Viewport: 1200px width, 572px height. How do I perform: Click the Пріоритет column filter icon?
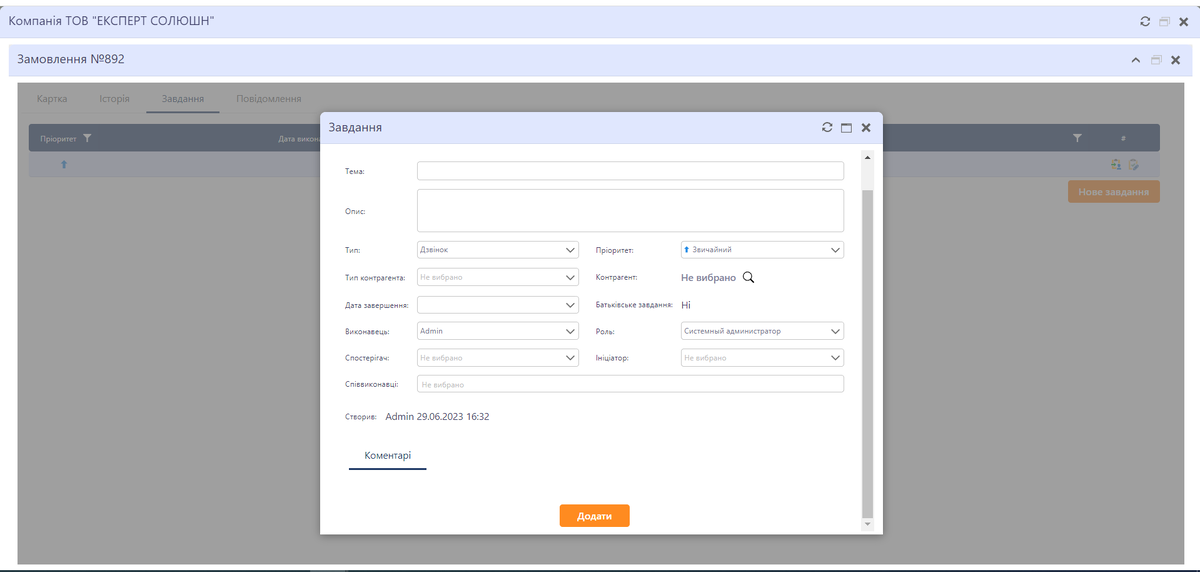[87, 138]
